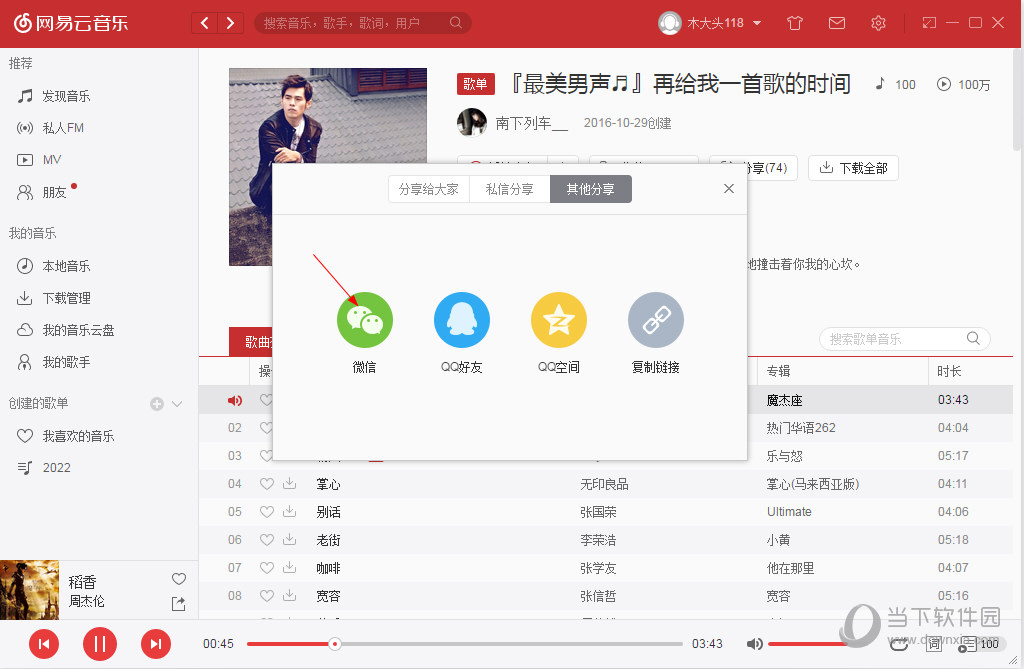Share to QQ空间 star icon
The height and width of the screenshot is (669, 1024).
tap(558, 320)
